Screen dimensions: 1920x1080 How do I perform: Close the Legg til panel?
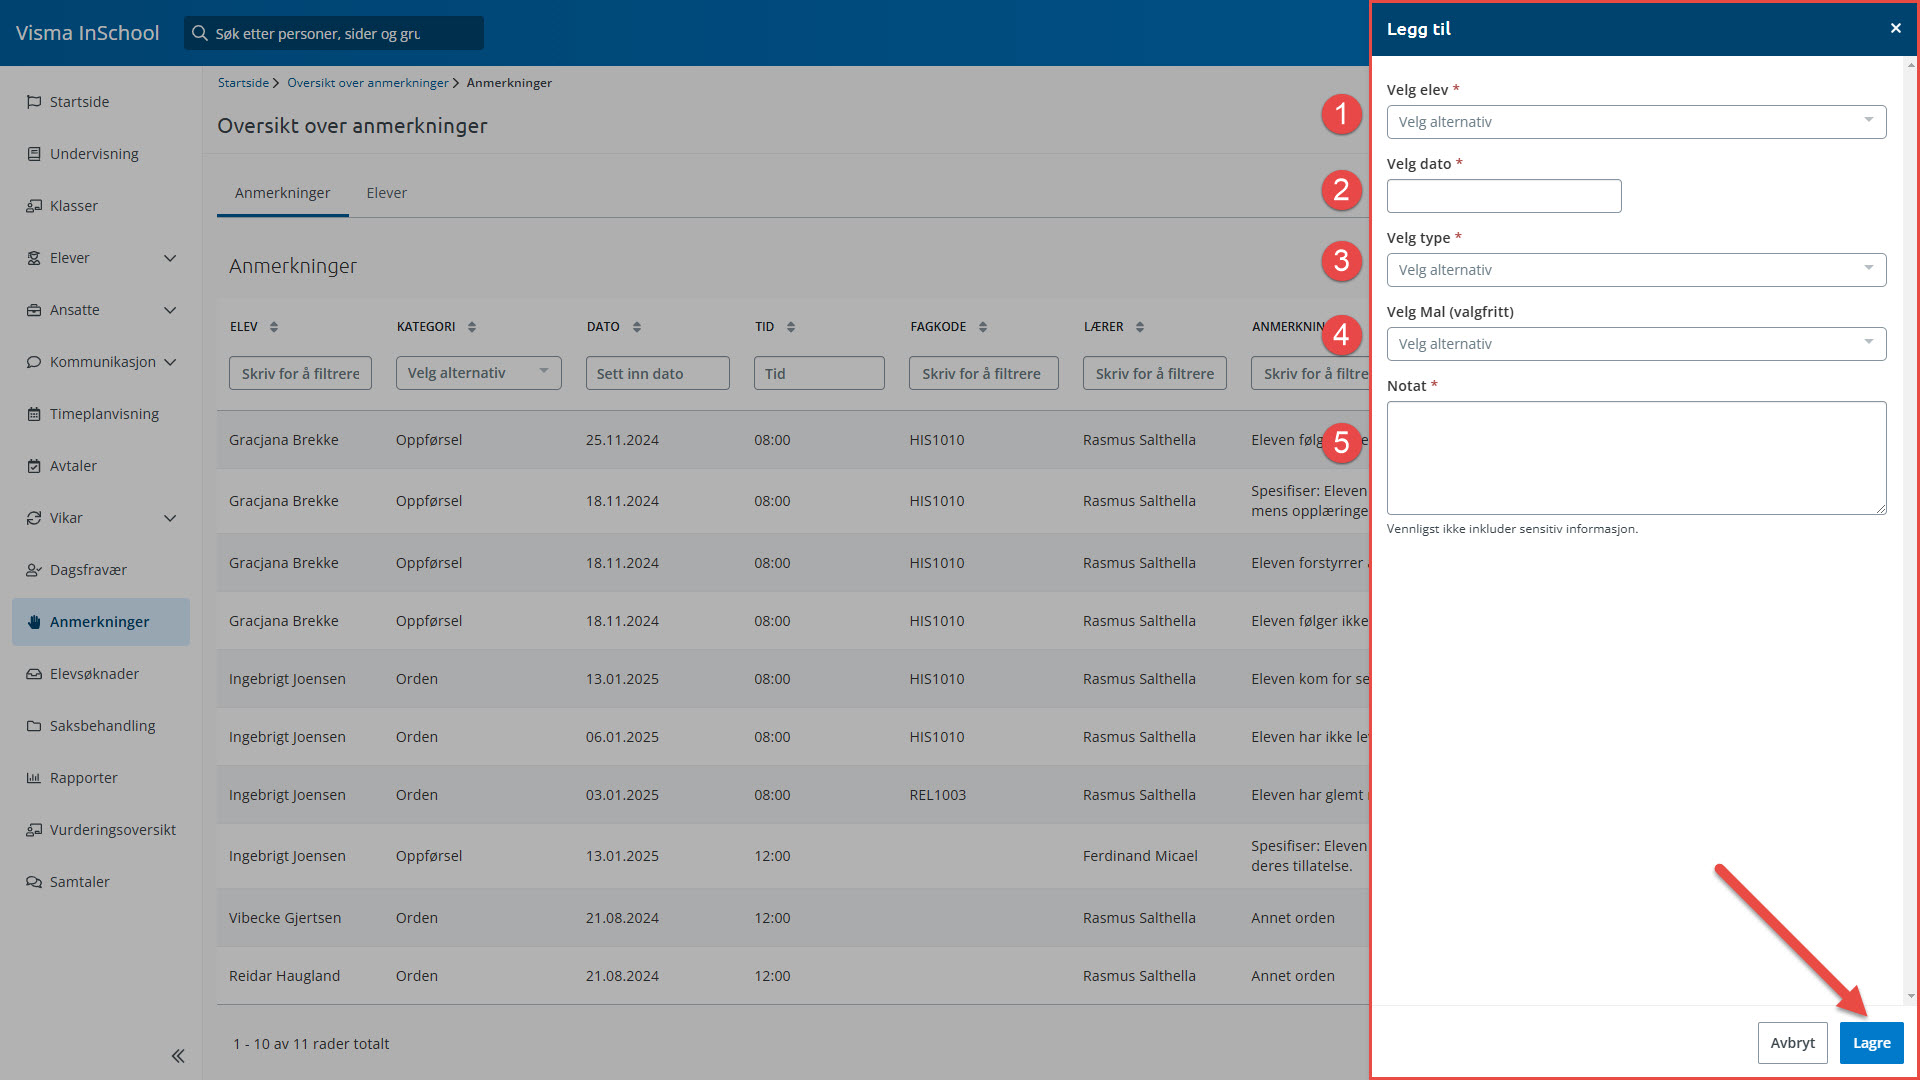(1895, 28)
